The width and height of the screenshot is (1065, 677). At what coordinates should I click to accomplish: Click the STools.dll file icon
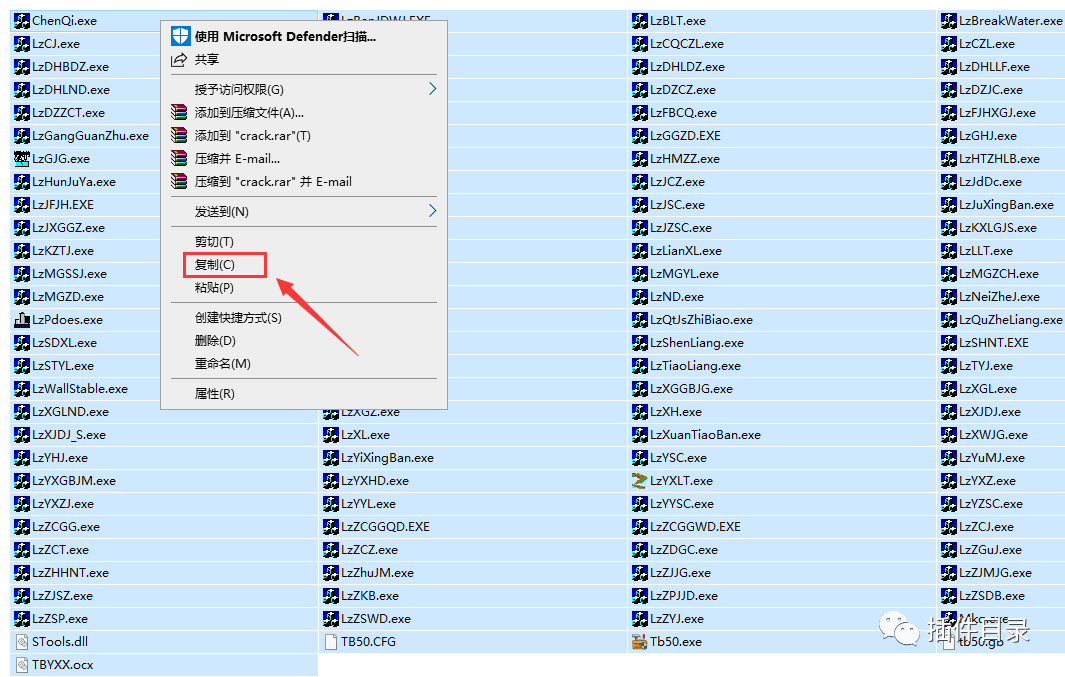(x=22, y=642)
